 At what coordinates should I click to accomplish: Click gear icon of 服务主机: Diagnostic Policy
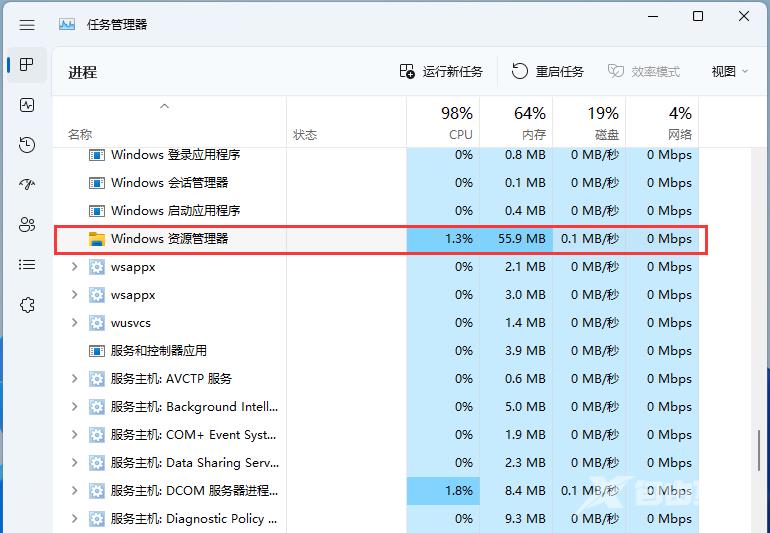(97, 519)
